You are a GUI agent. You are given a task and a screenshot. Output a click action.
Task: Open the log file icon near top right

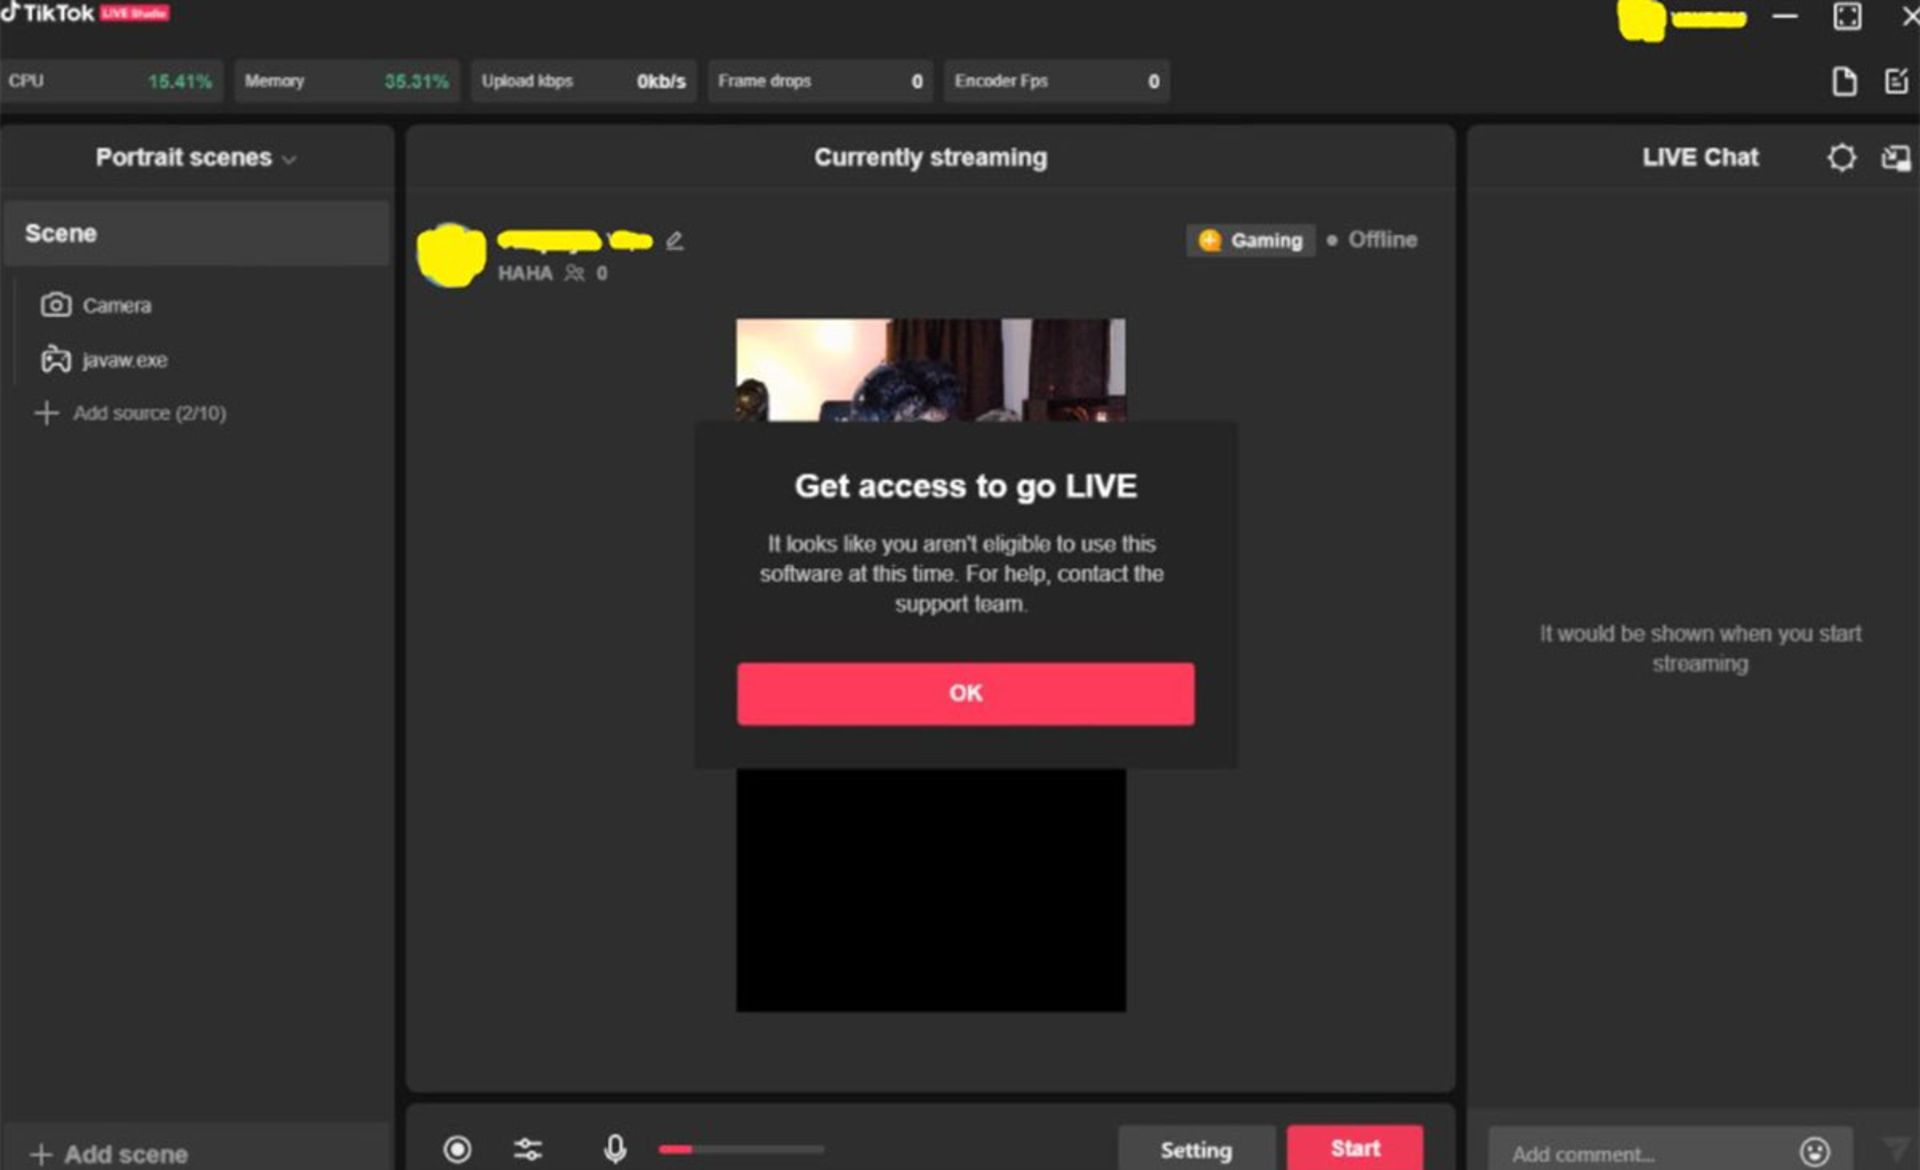[x=1843, y=81]
